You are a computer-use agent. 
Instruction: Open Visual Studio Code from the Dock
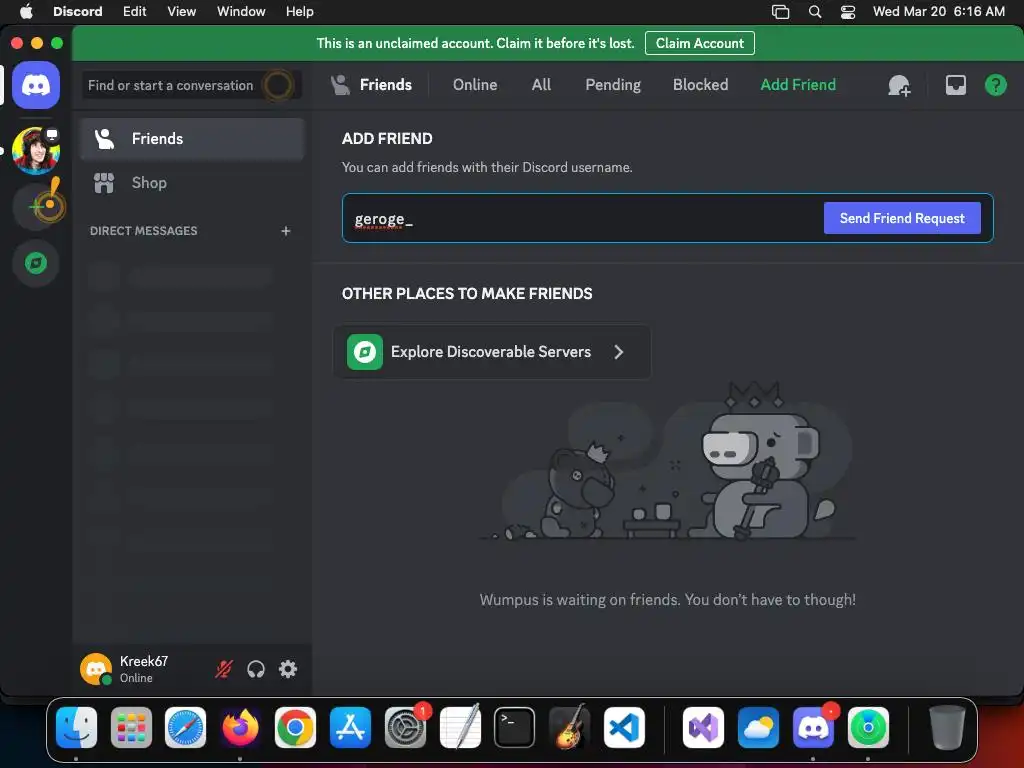point(624,727)
